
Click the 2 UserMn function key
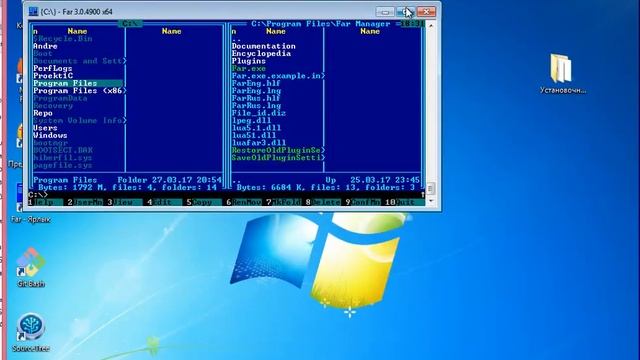(85, 202)
